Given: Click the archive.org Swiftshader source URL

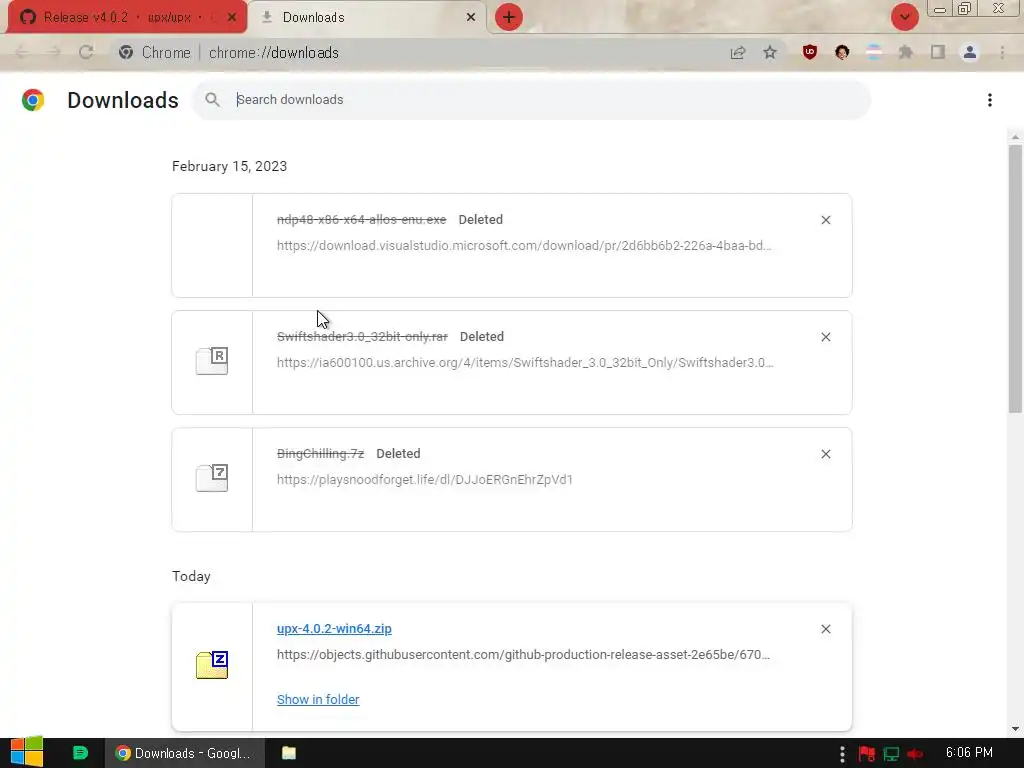Looking at the screenshot, I should pyautogui.click(x=525, y=362).
